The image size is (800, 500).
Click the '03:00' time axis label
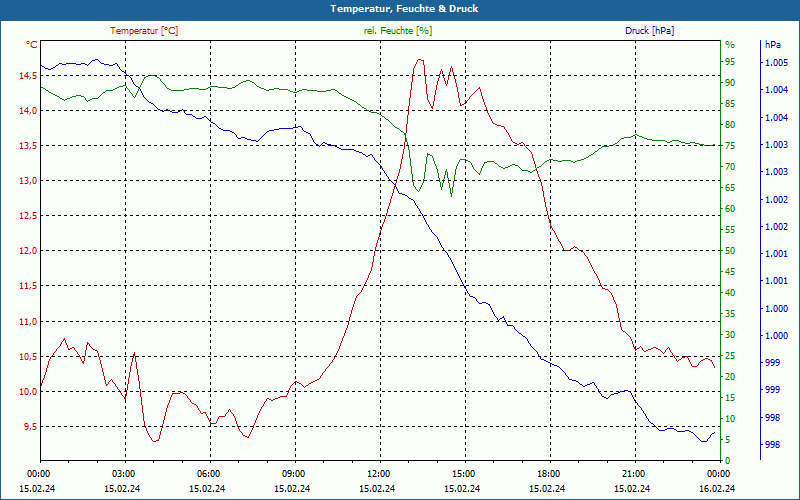[x=122, y=473]
